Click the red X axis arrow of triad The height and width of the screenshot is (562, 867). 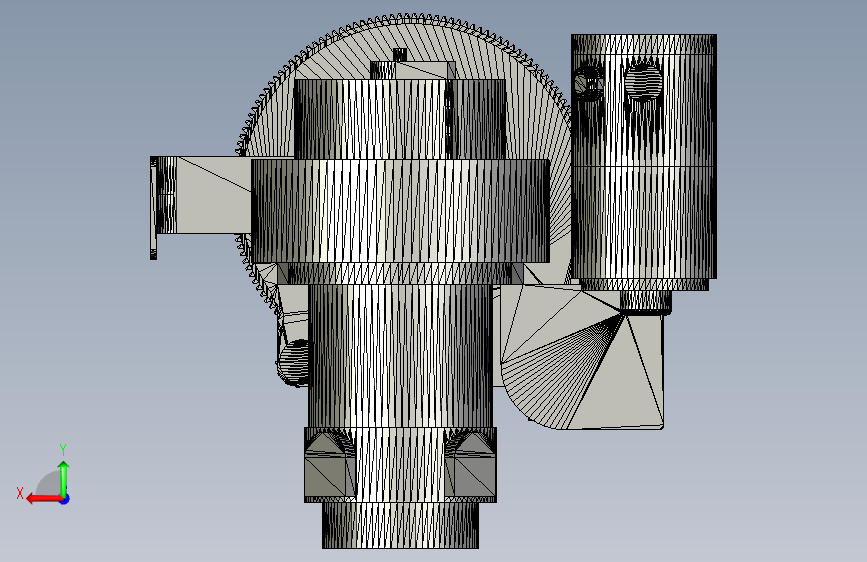tap(43, 499)
